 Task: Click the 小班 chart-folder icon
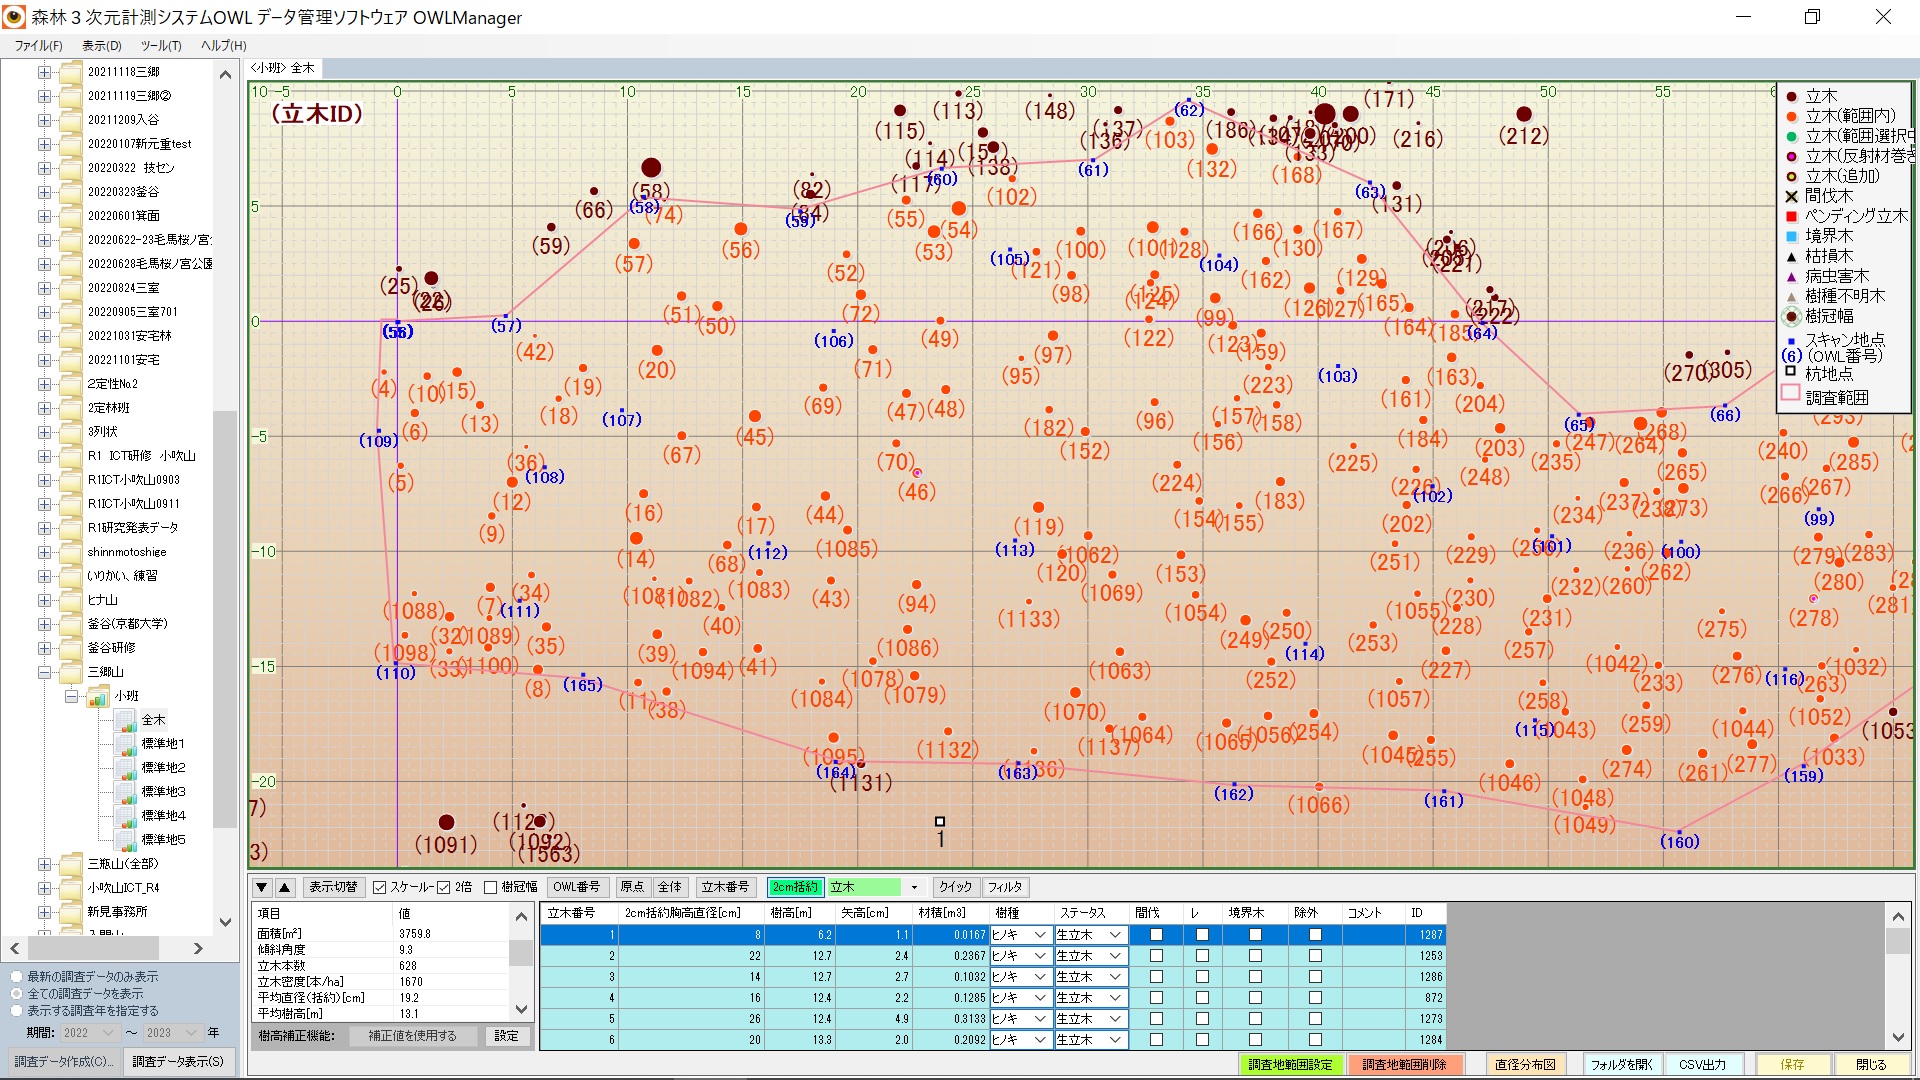pyautogui.click(x=98, y=696)
